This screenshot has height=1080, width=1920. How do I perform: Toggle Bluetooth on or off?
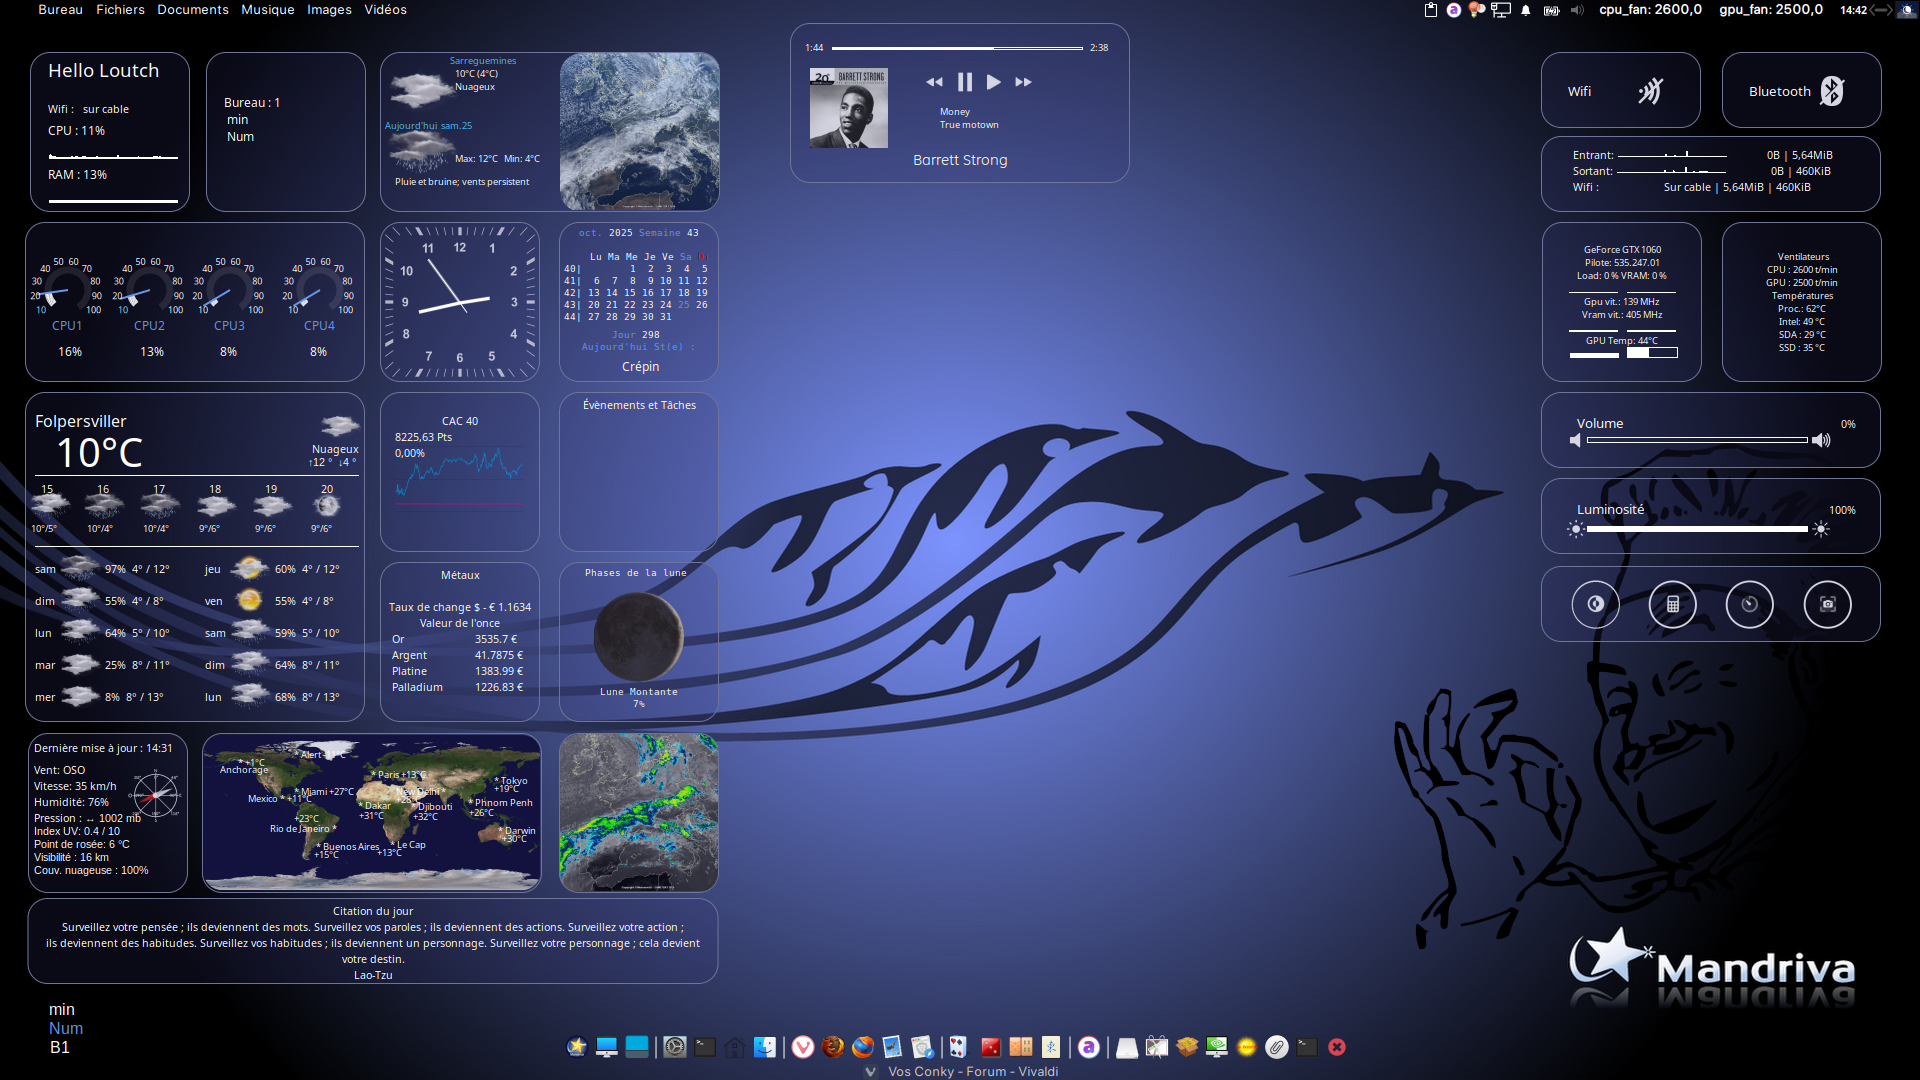click(1831, 91)
